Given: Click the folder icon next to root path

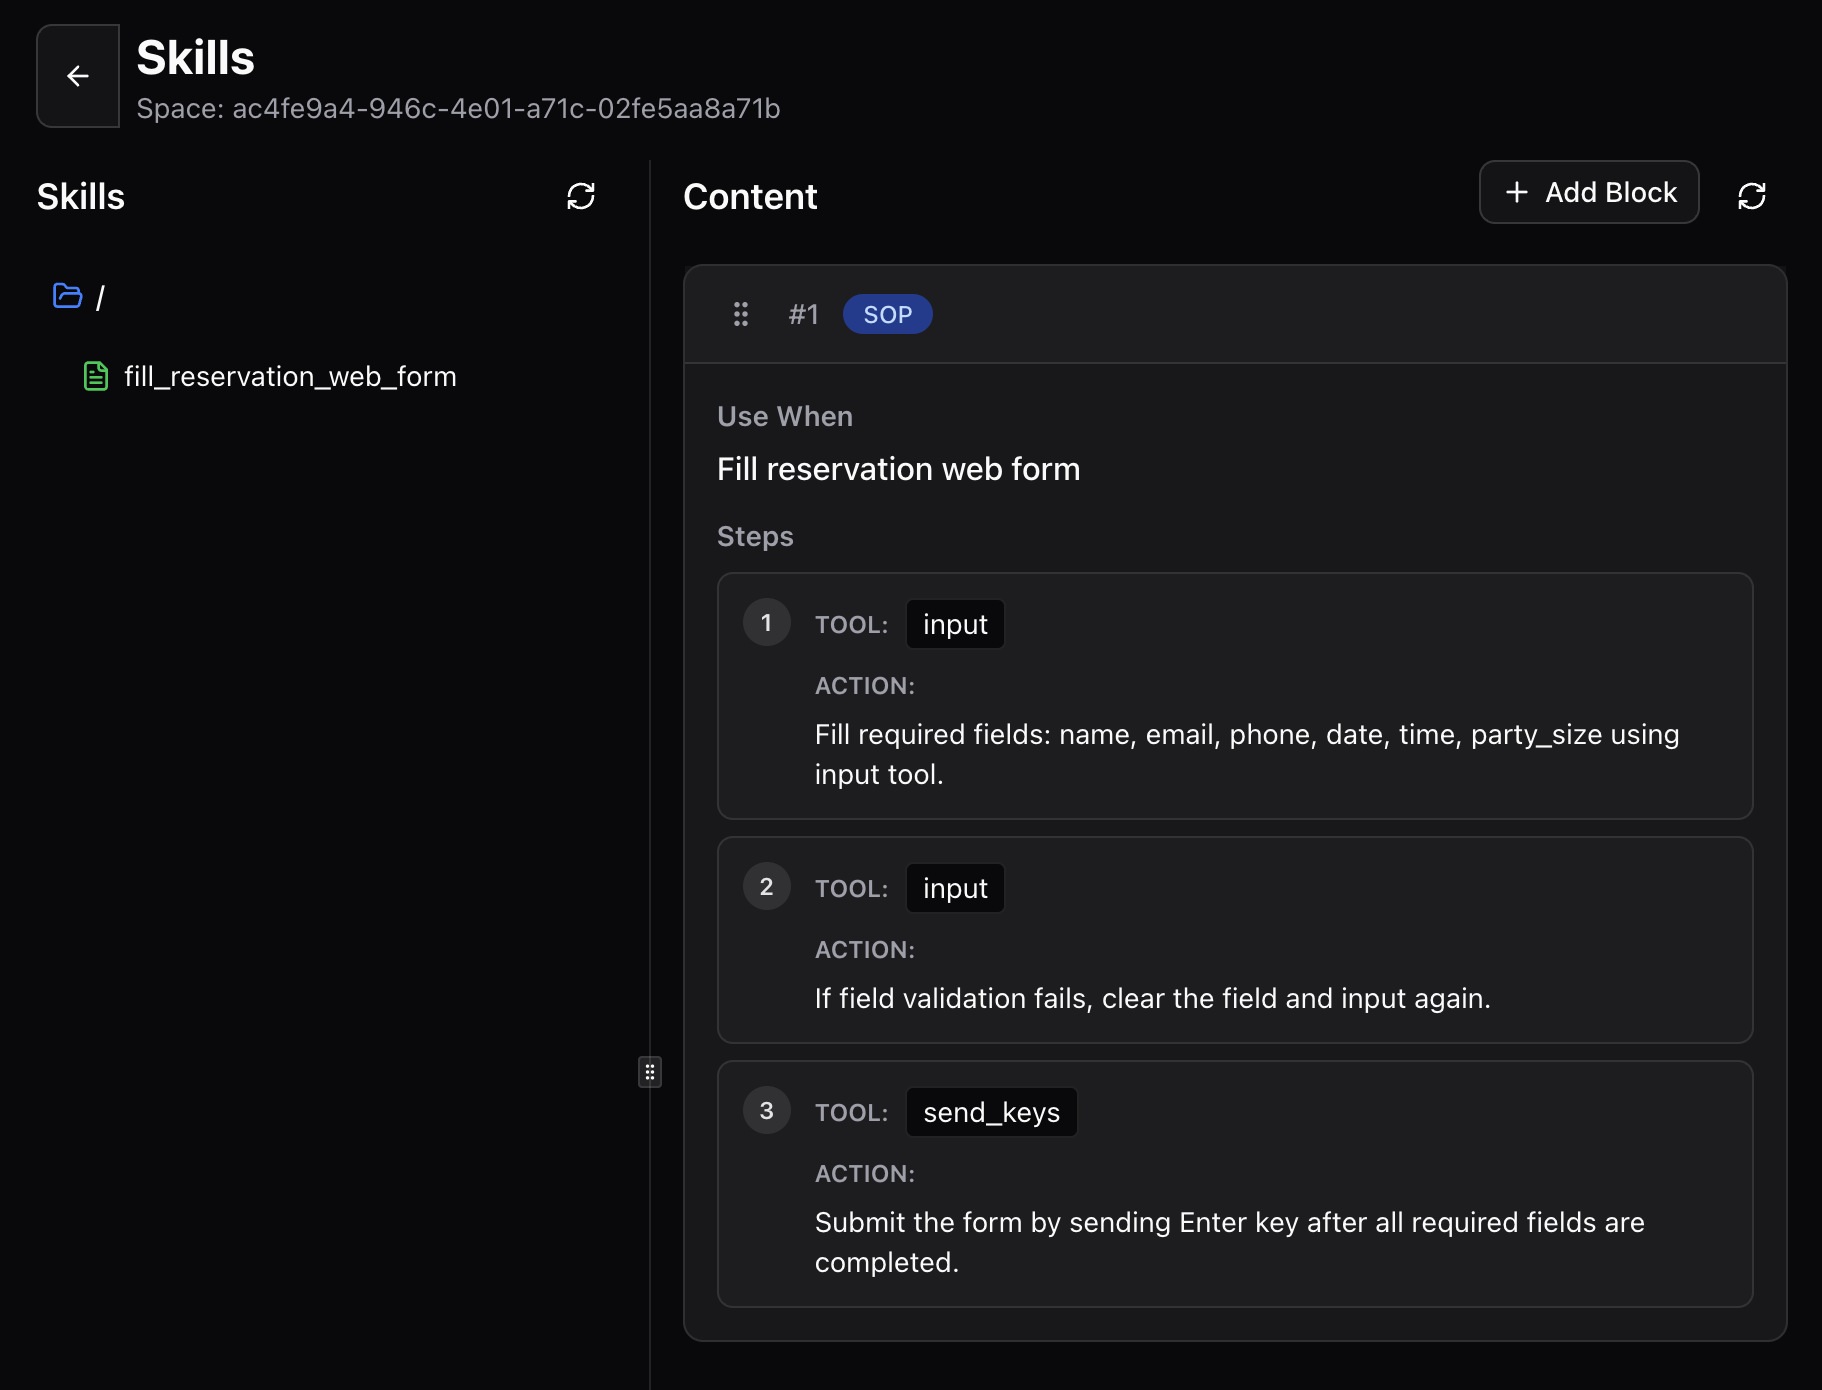Looking at the screenshot, I should click(66, 296).
